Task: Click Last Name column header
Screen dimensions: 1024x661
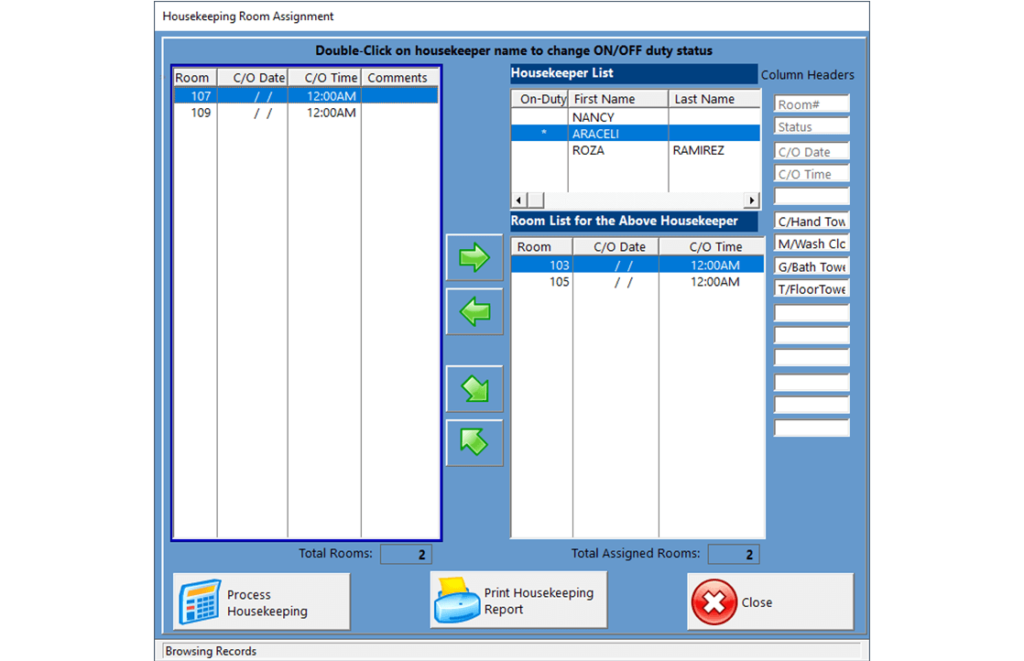Action: (714, 99)
